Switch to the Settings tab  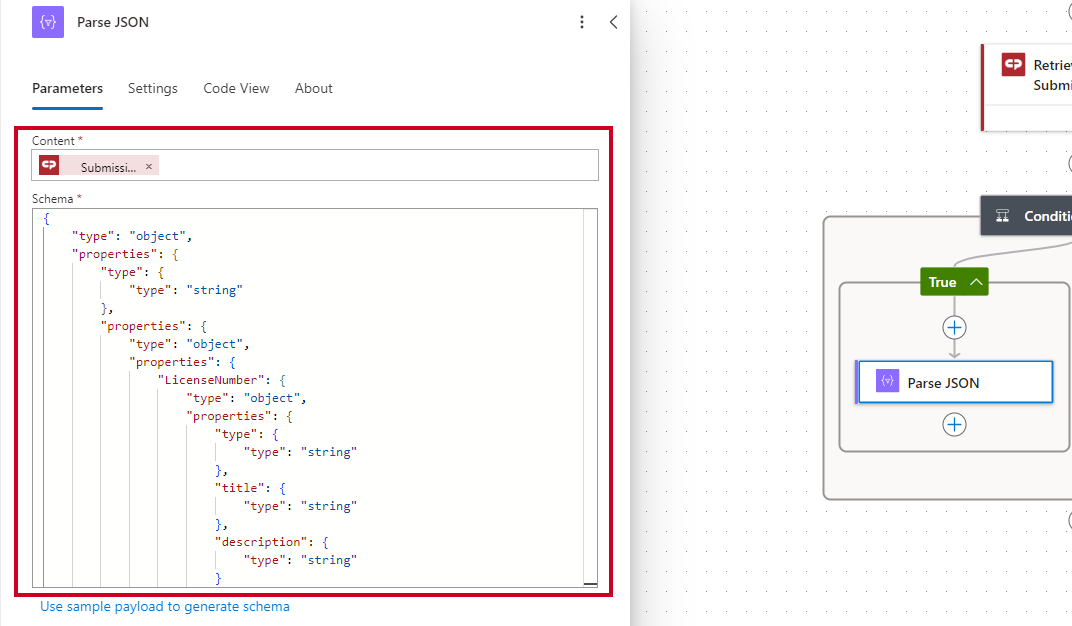152,88
